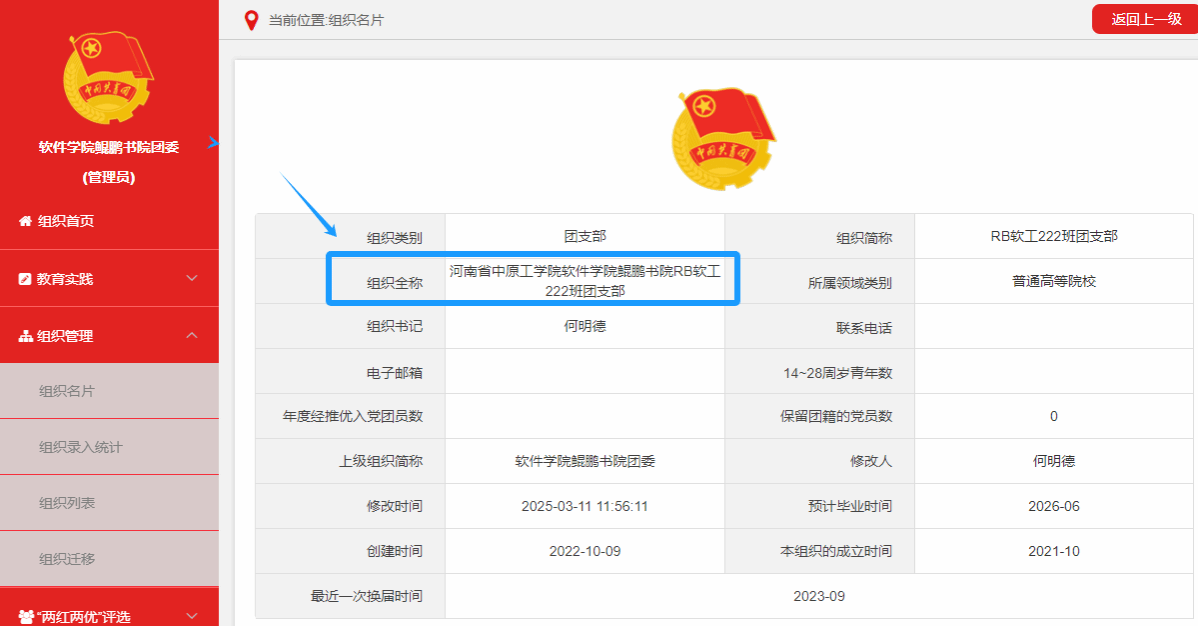Screen dimensions: 1198x626
Task: Click the 2022-10-09 creation date
Action: [x=584, y=551]
